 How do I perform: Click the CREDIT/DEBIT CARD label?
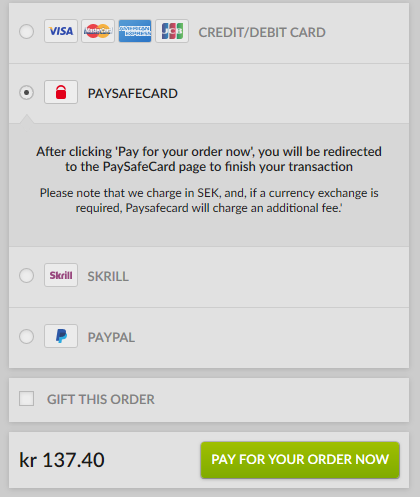tap(262, 32)
